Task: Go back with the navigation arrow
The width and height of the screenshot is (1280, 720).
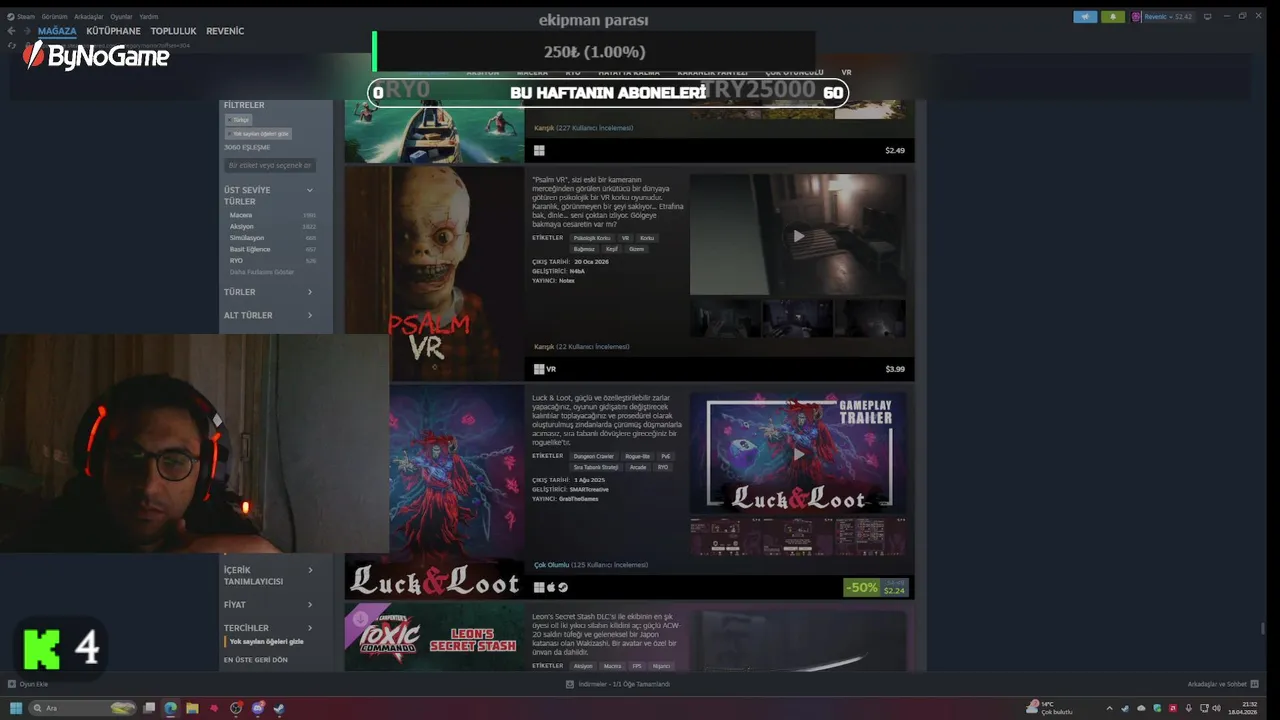Action: pos(11,31)
